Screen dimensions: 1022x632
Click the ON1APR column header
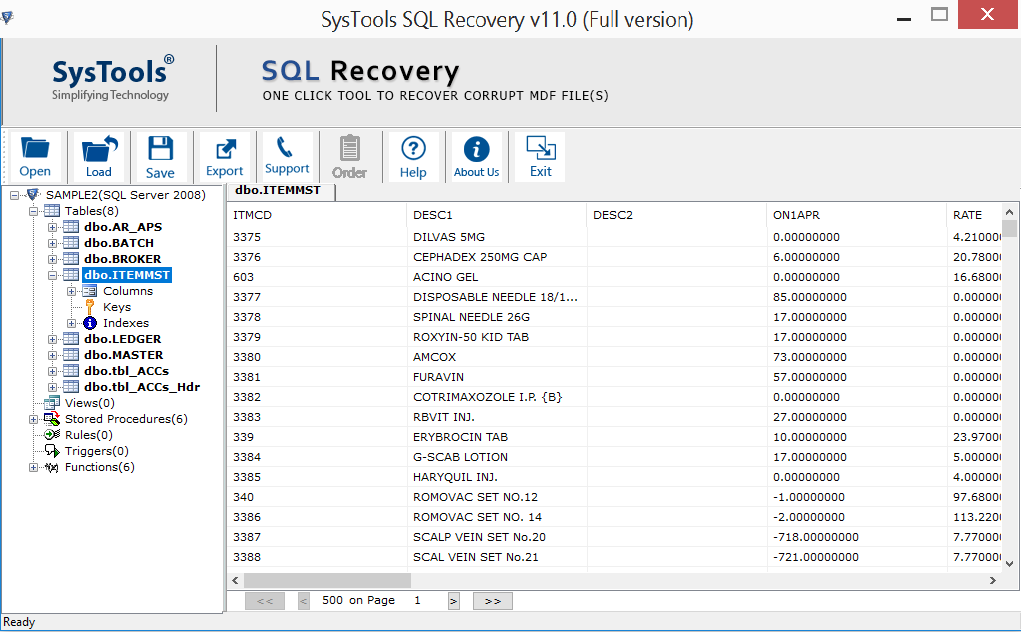[856, 215]
